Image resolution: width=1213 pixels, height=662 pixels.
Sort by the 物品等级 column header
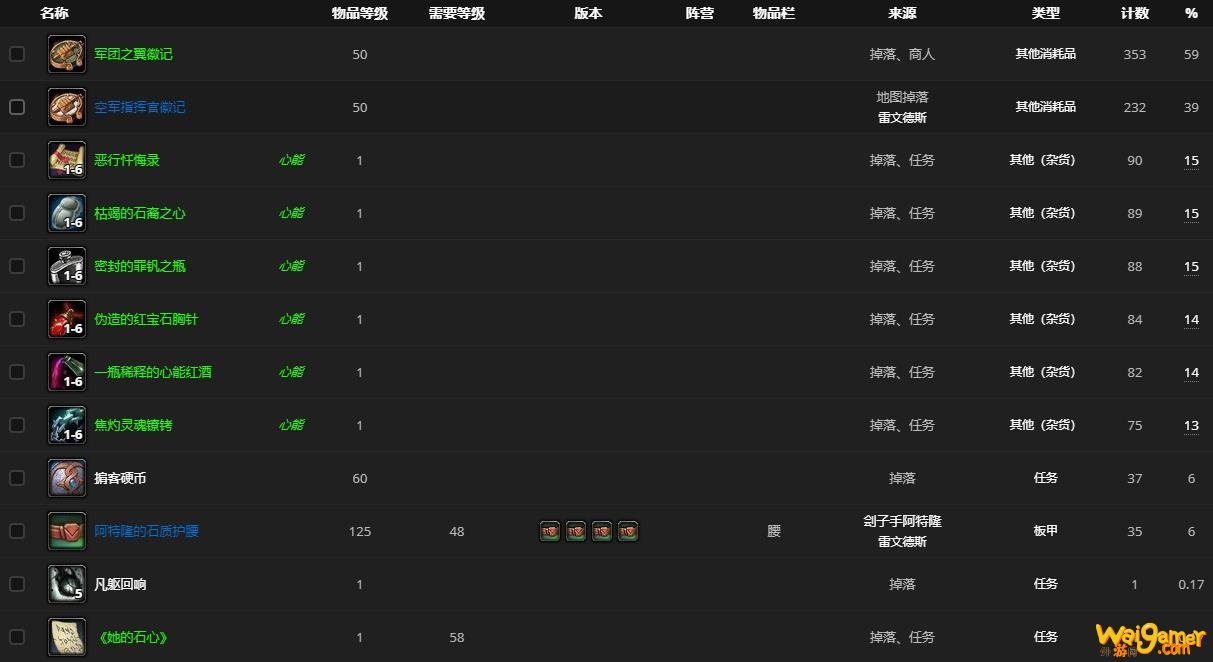point(360,14)
